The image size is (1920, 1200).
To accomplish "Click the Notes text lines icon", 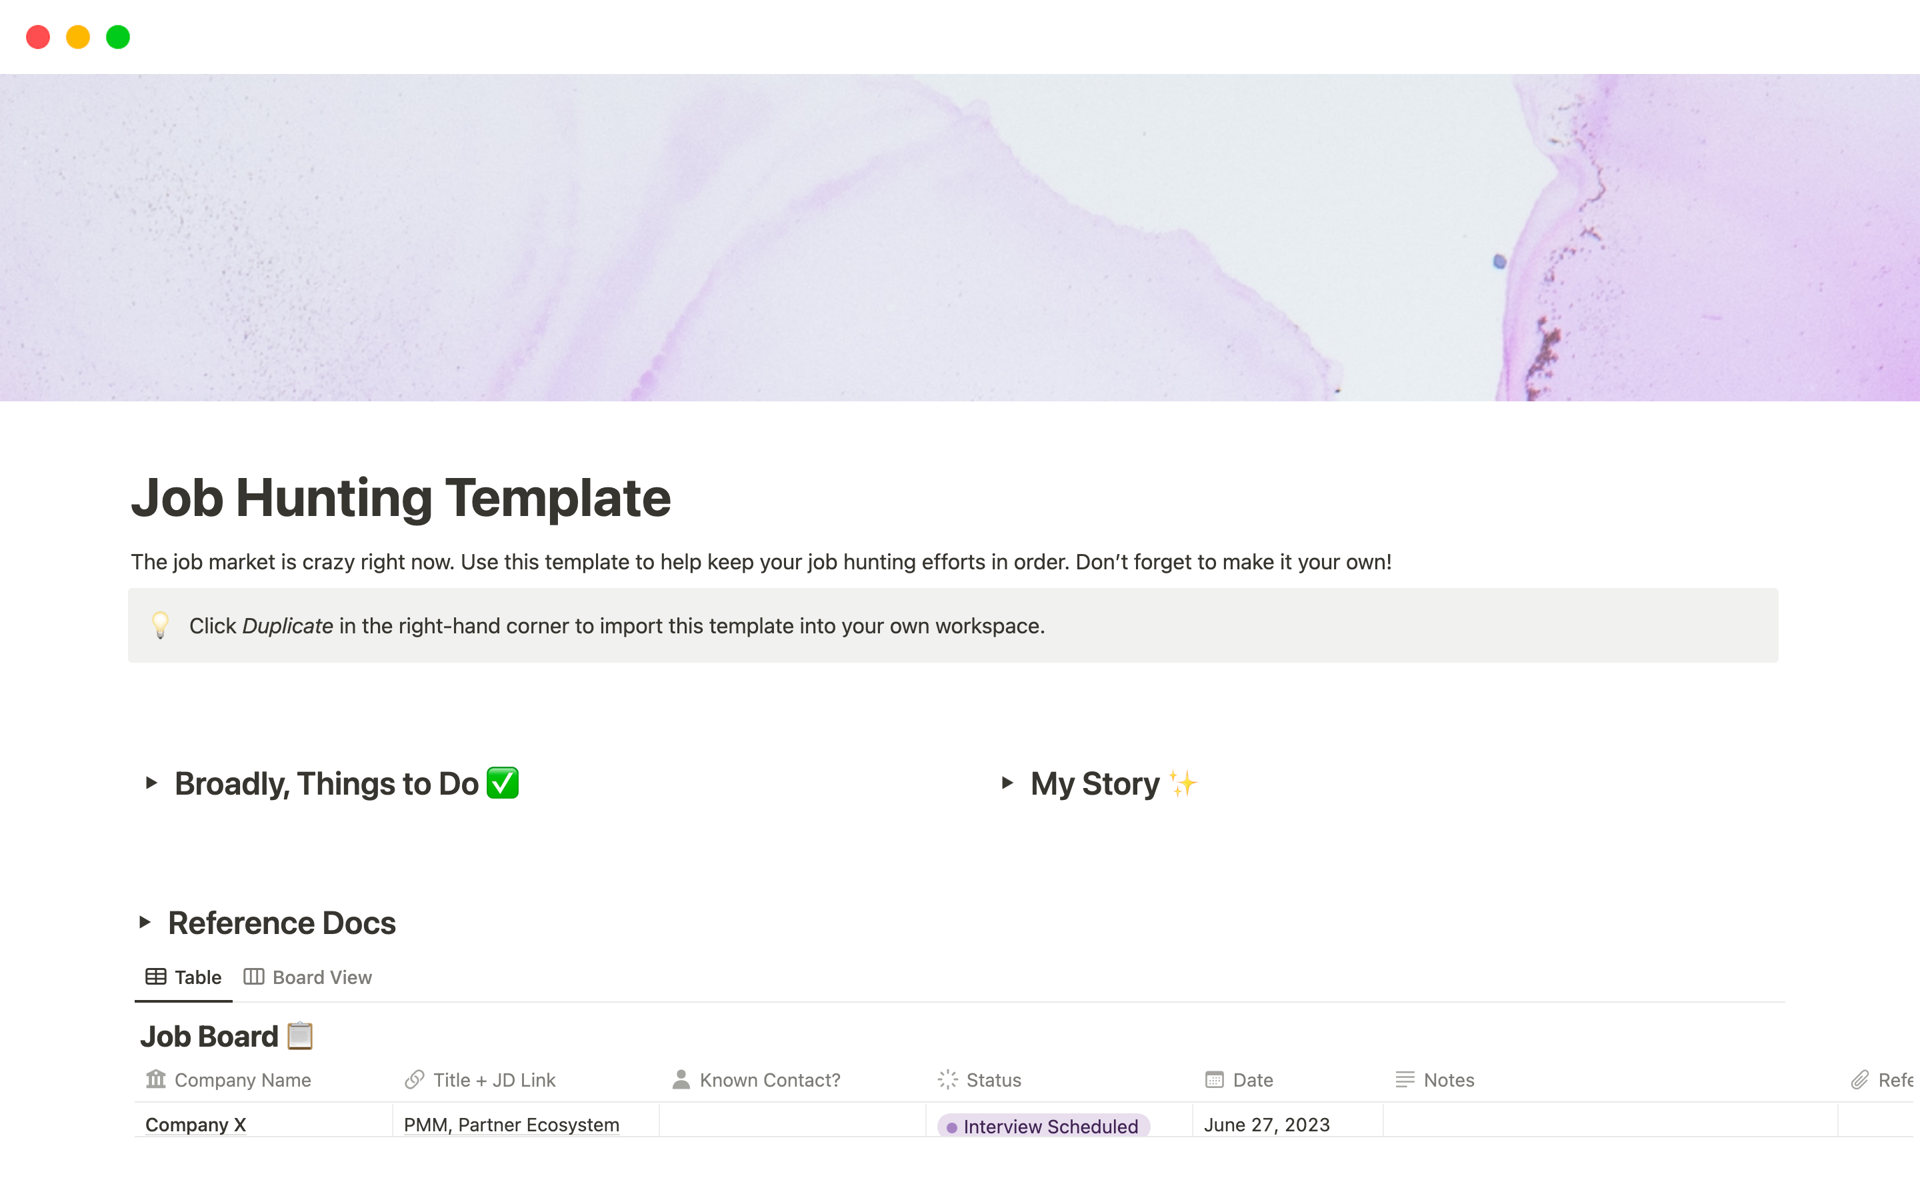I will pos(1404,1079).
